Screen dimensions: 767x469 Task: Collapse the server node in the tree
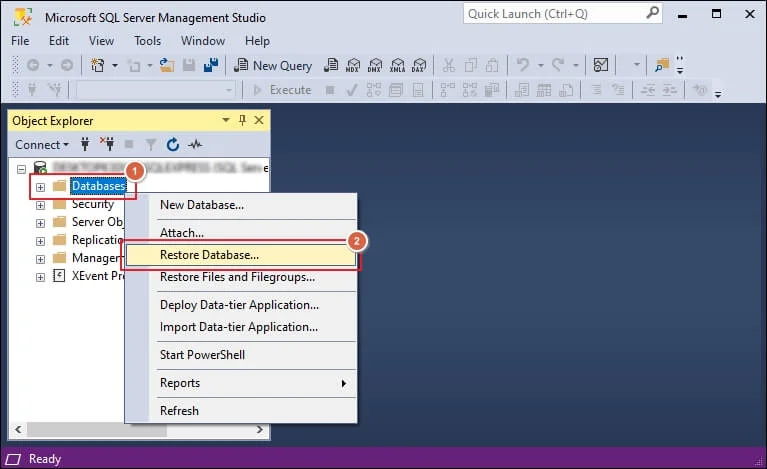click(x=22, y=169)
